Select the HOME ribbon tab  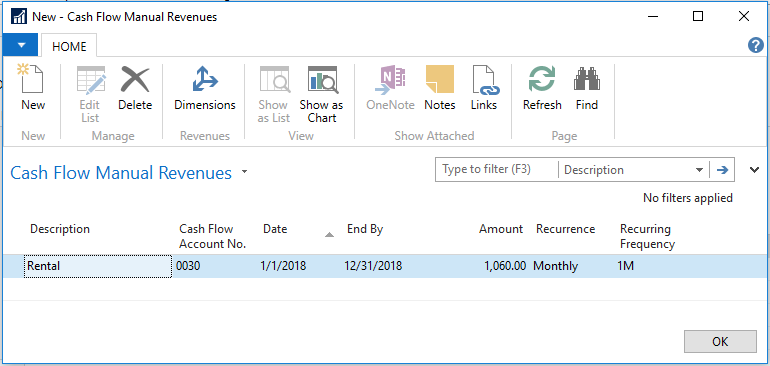pos(69,46)
